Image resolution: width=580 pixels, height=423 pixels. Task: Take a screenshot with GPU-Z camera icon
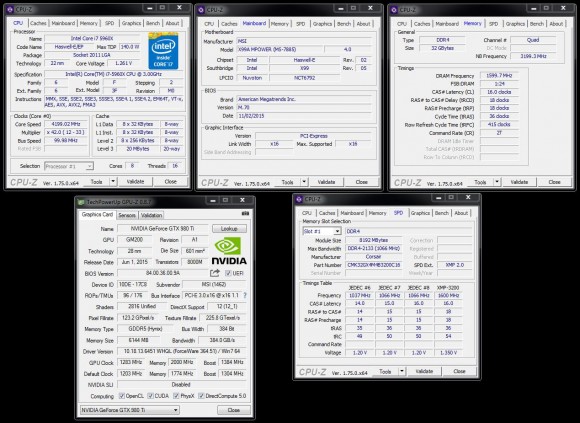(245, 213)
